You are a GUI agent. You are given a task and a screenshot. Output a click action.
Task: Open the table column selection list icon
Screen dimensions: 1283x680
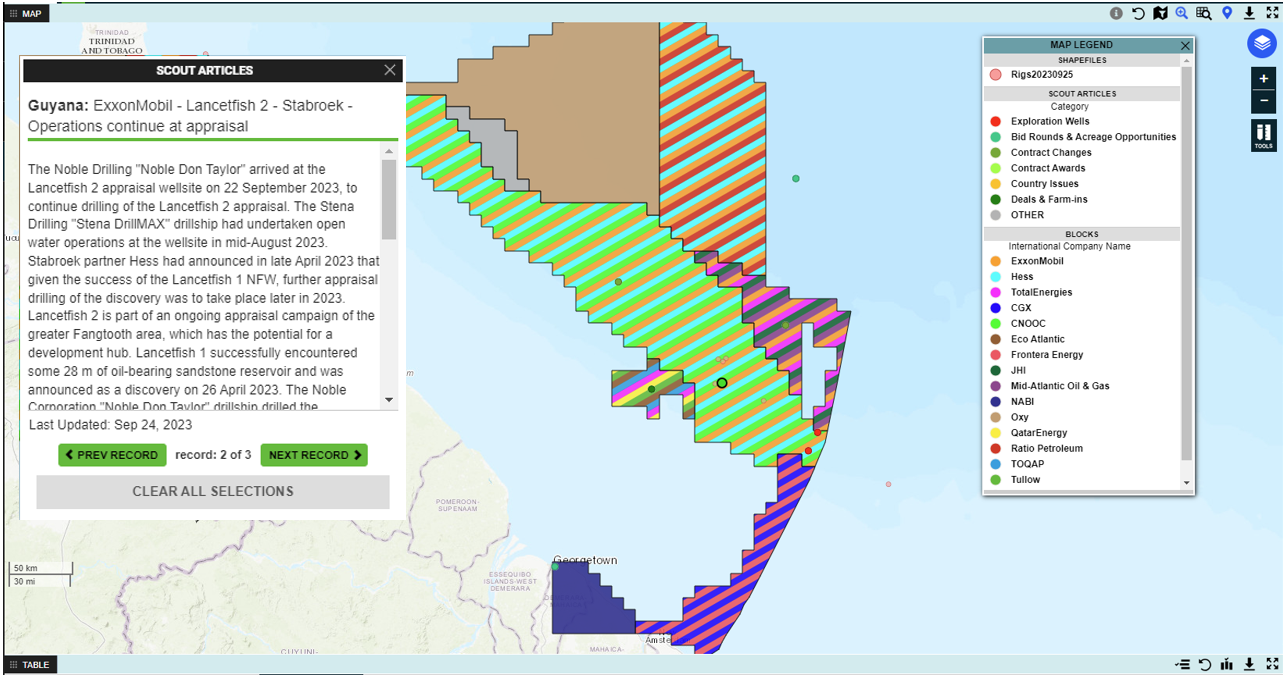[1183, 665]
